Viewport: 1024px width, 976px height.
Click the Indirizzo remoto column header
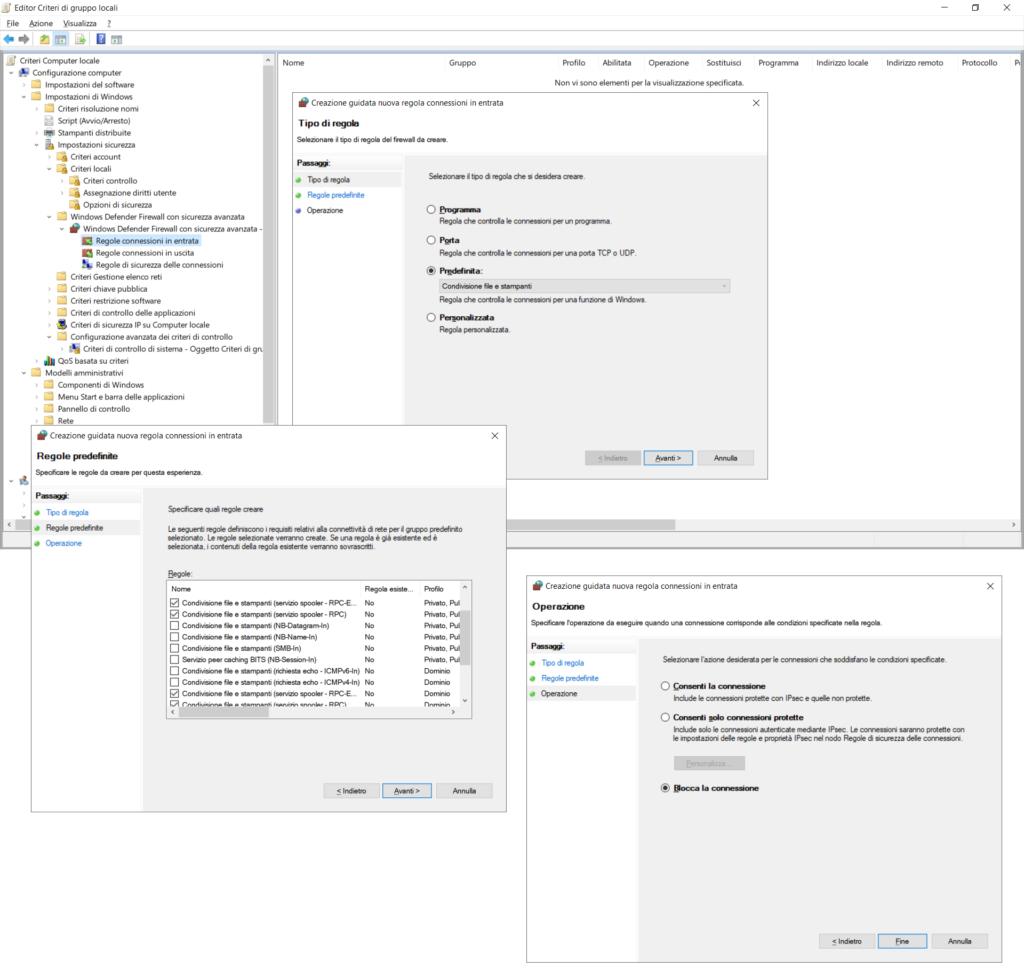click(914, 63)
